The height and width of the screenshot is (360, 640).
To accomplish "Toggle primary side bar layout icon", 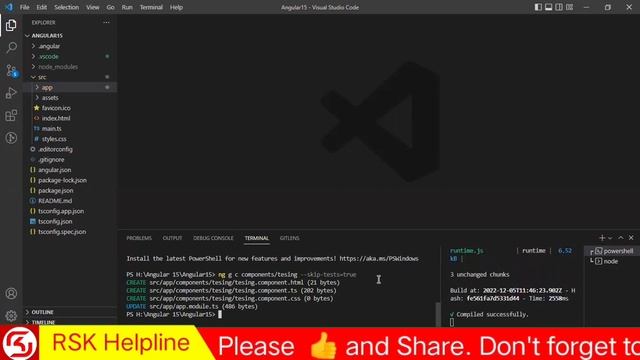I will [x=538, y=7].
